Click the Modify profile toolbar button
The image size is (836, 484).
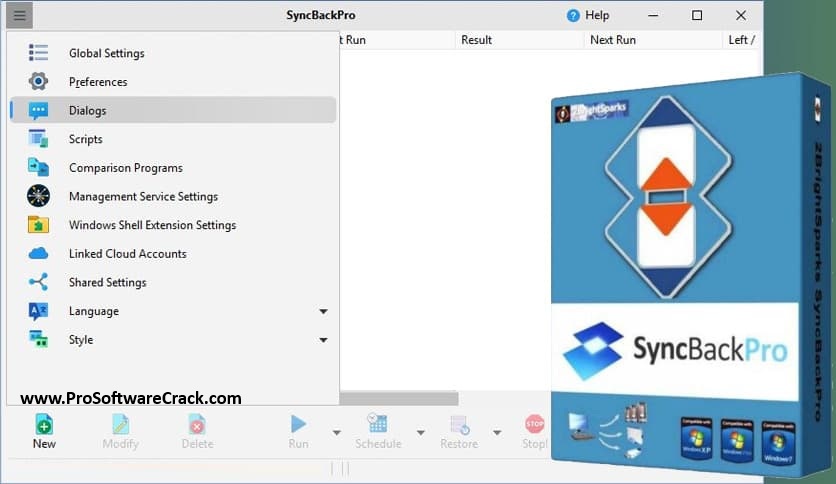[120, 432]
